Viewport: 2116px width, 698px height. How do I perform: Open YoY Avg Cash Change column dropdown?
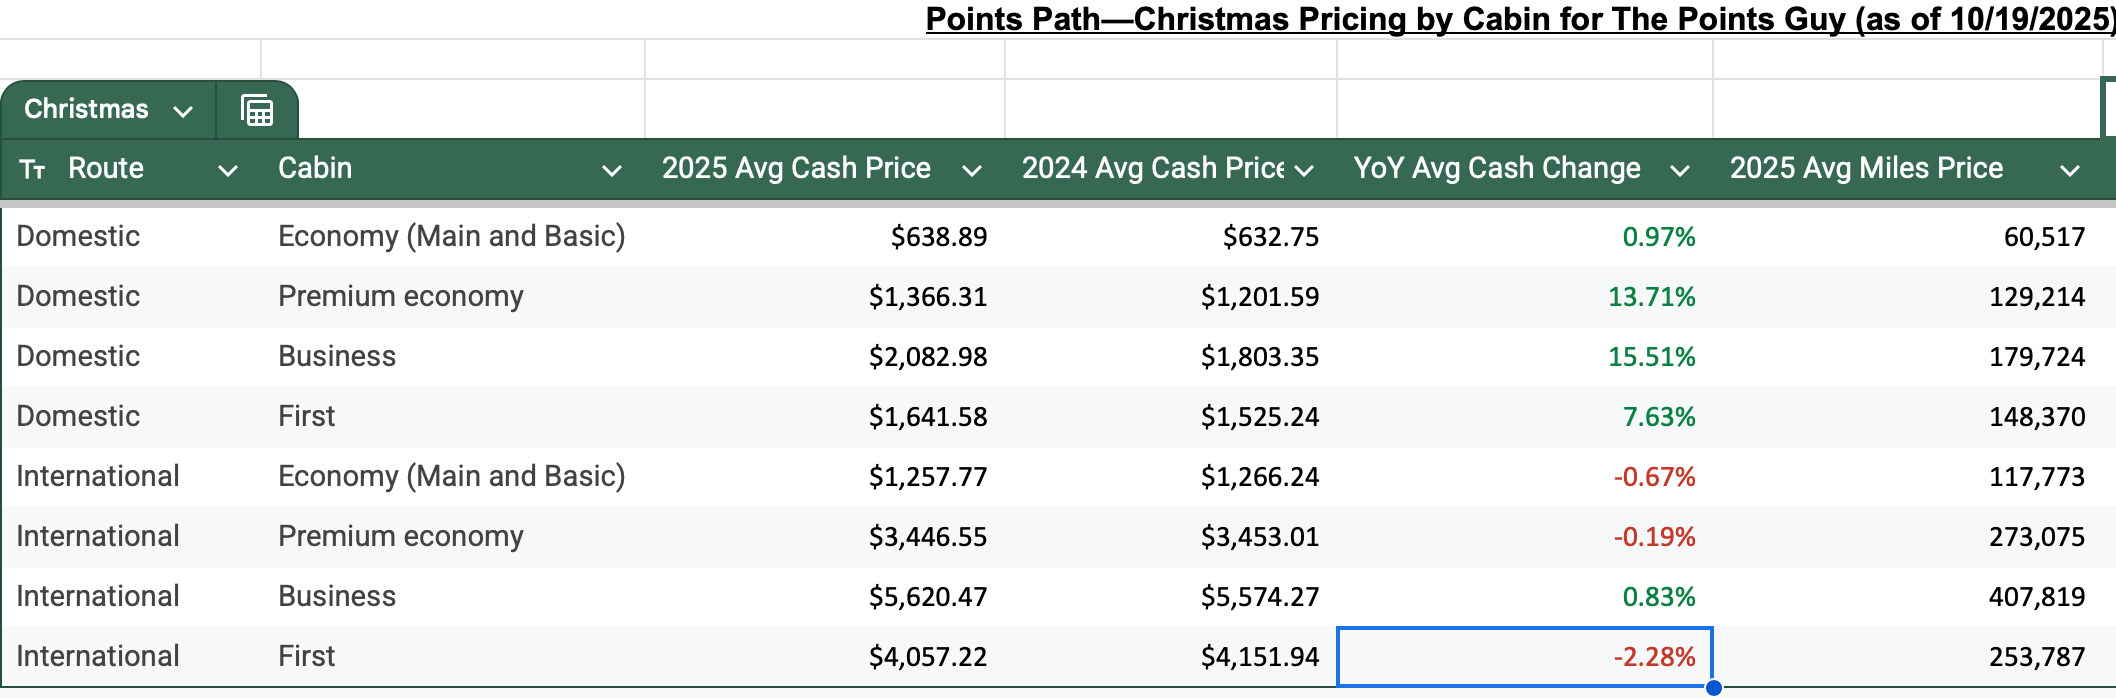(x=1680, y=171)
